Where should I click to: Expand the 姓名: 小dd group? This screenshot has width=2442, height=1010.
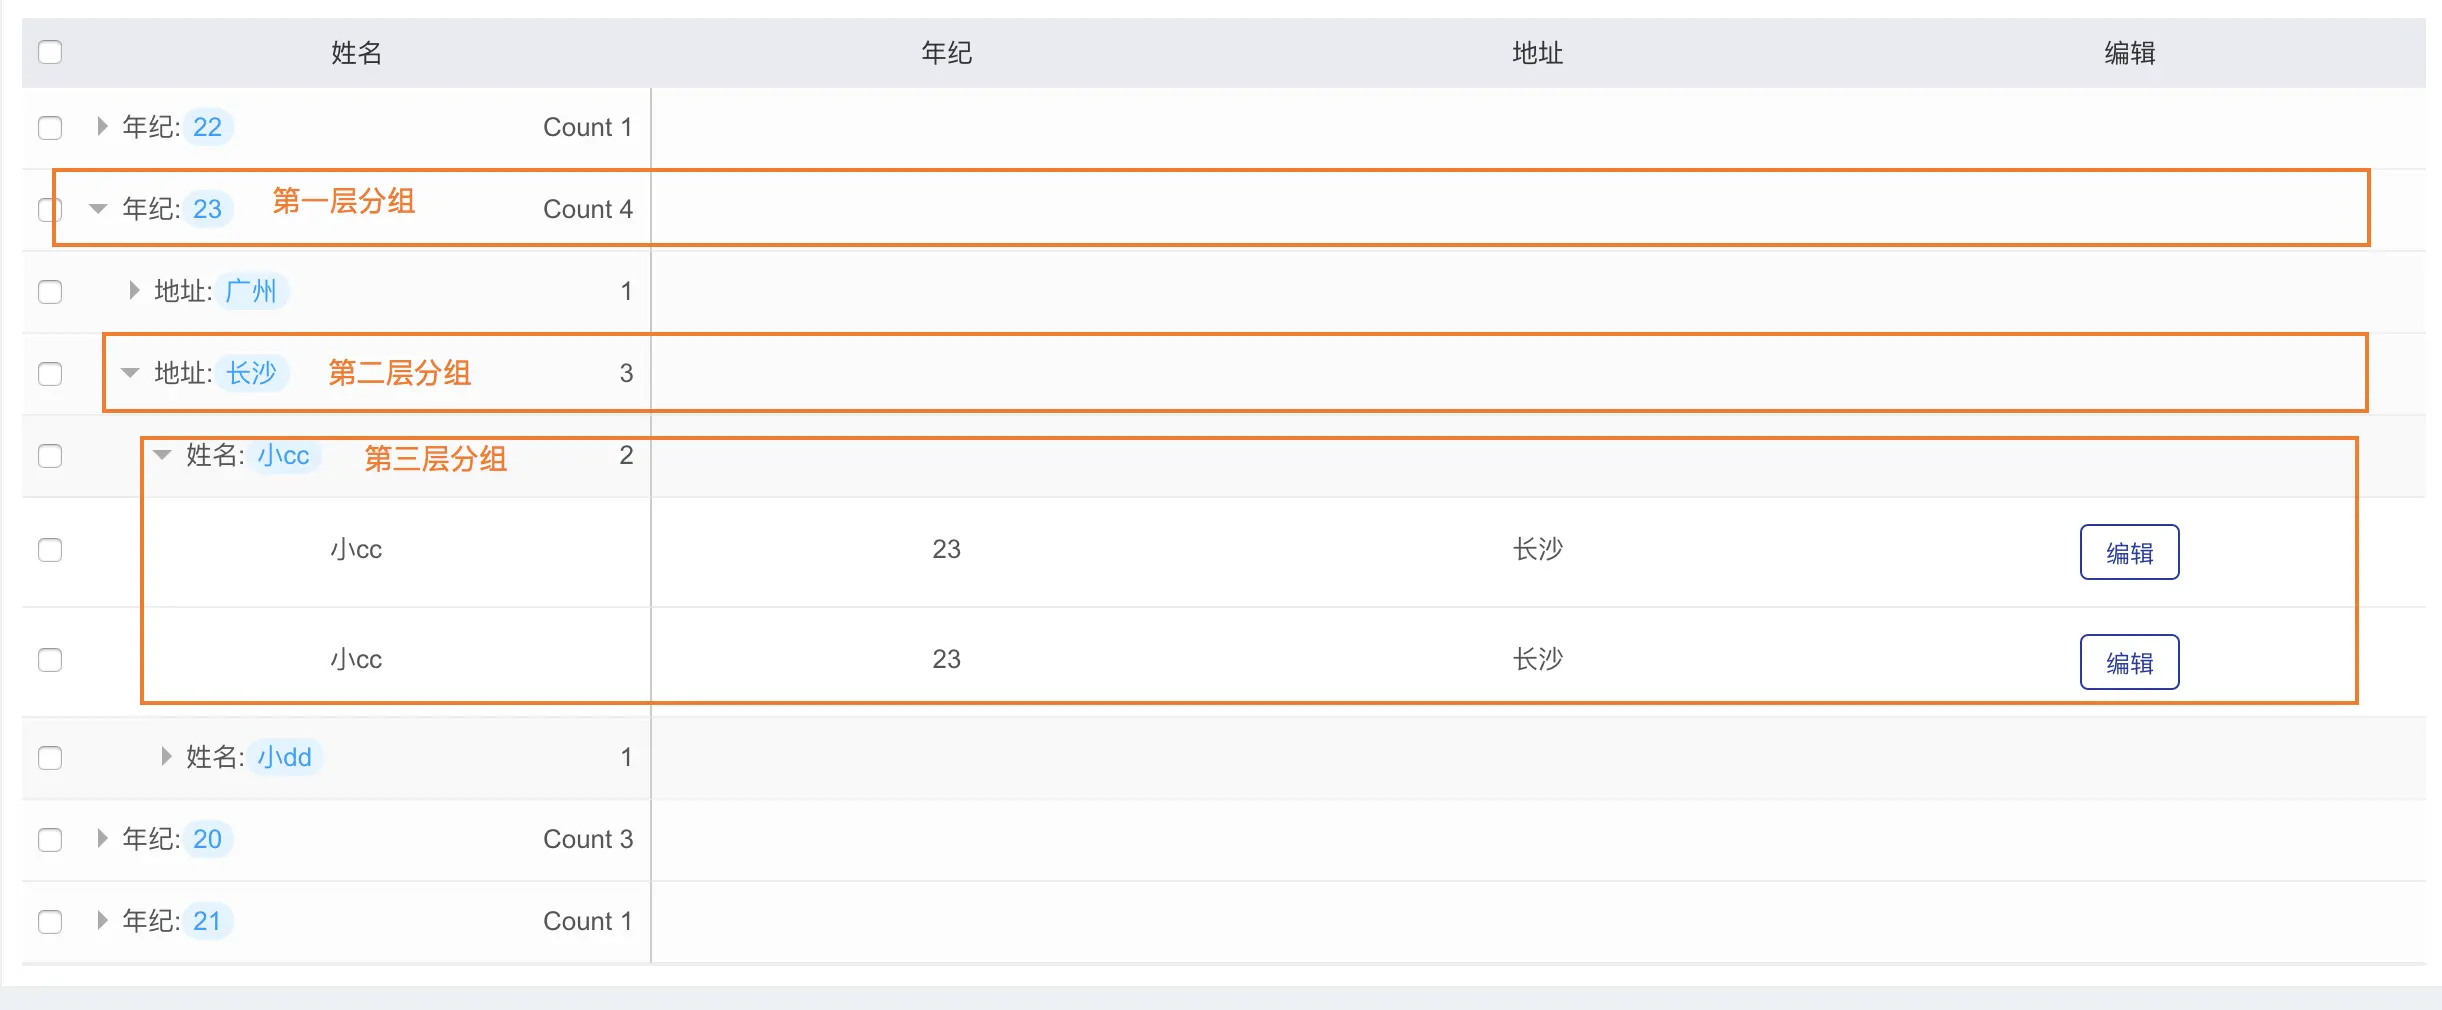(166, 757)
